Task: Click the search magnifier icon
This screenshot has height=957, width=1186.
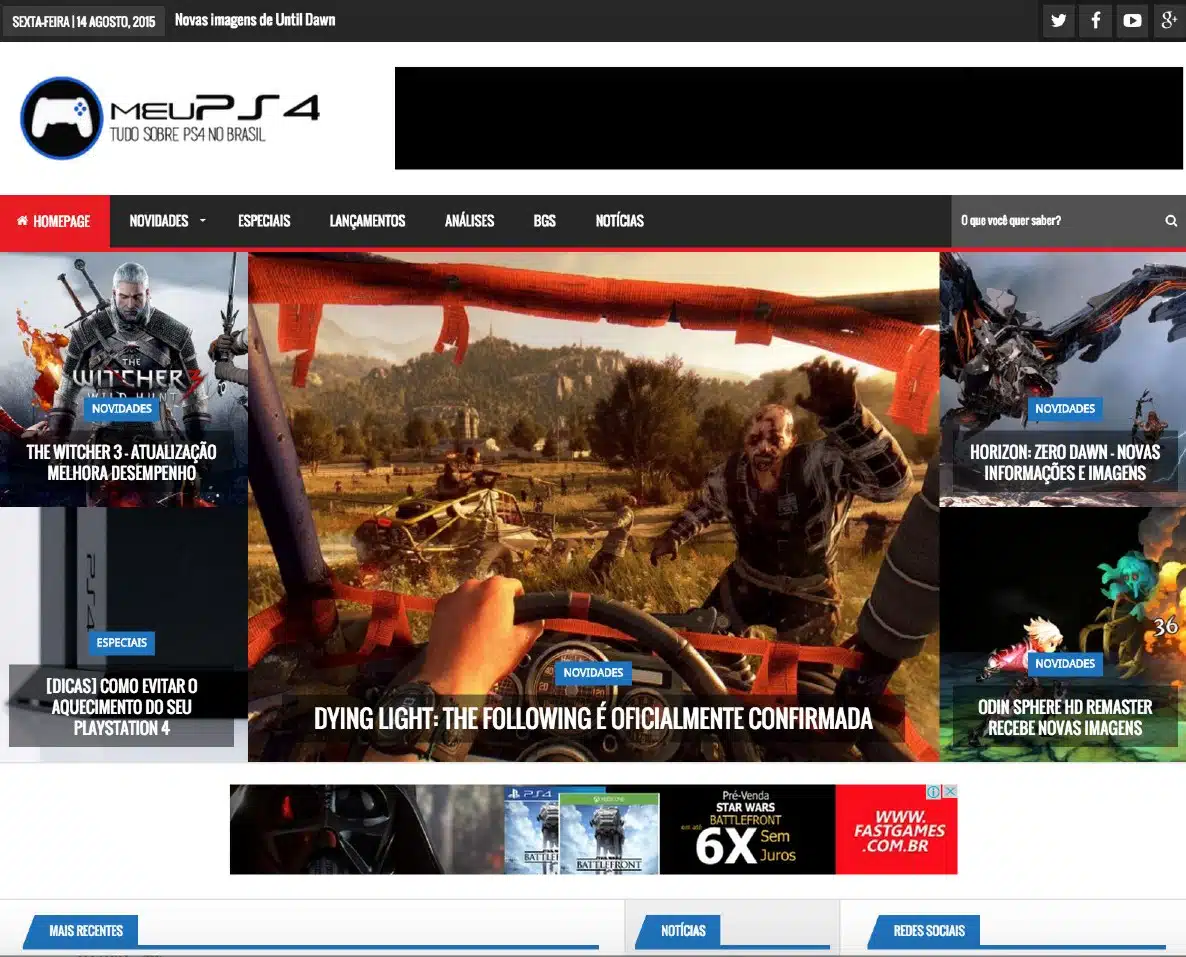Action: [1171, 221]
